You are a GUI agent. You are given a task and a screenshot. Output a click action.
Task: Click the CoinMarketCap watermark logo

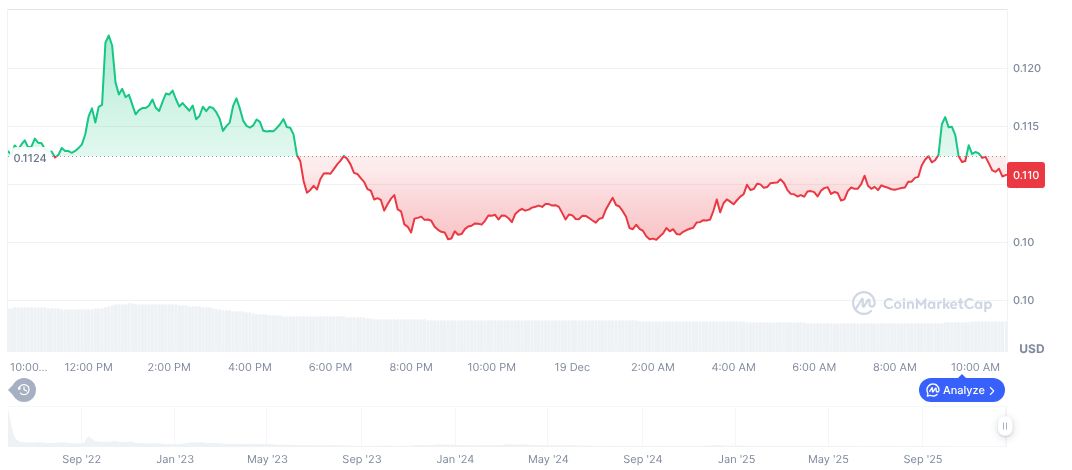click(x=920, y=302)
